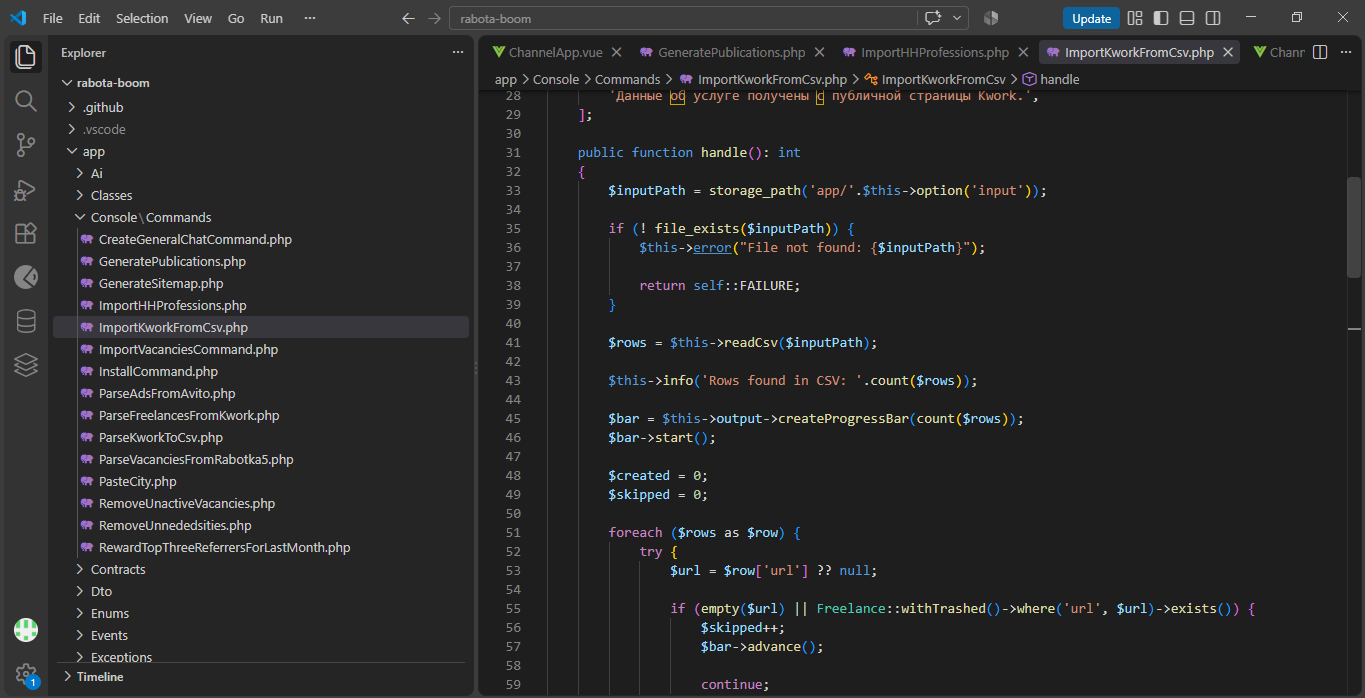1365x698 pixels.
Task: Open the Manage gear settings menu
Action: (x=26, y=675)
